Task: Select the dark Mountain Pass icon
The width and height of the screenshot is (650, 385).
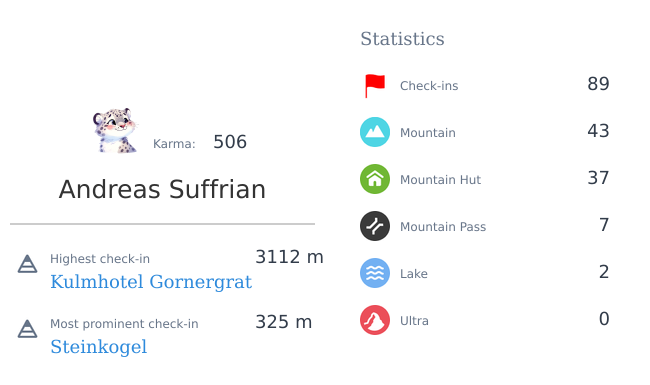Action: point(375,226)
